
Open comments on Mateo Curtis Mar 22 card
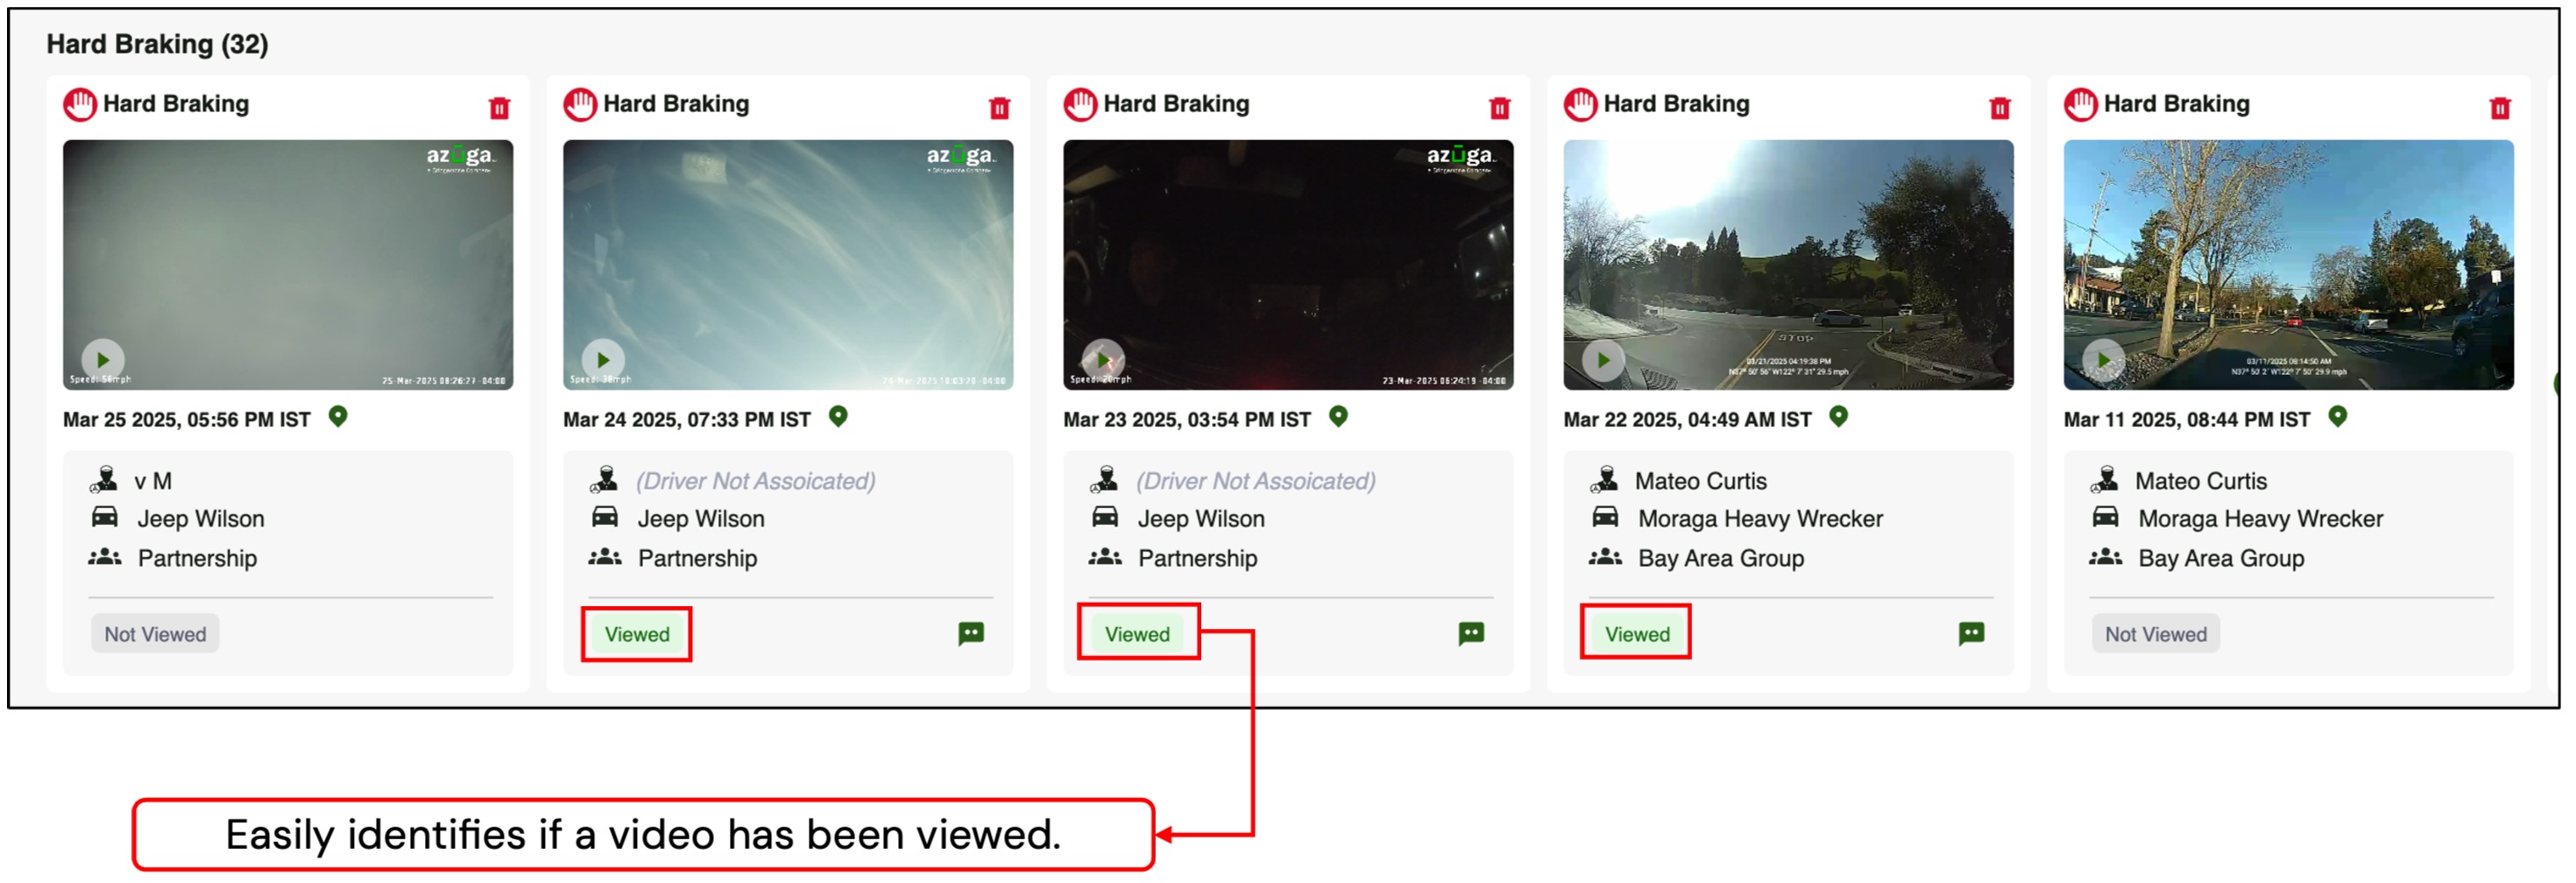(1971, 633)
